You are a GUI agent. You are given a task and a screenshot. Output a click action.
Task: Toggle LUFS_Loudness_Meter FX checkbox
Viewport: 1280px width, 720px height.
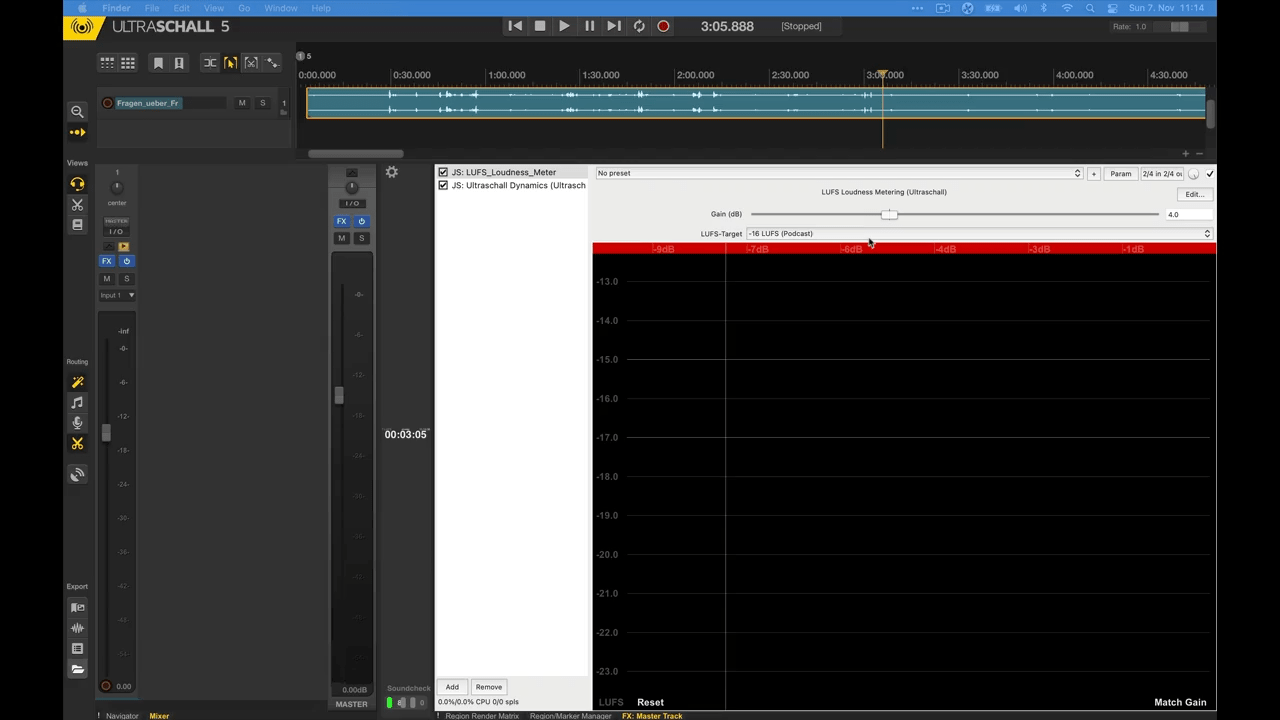pyautogui.click(x=443, y=172)
